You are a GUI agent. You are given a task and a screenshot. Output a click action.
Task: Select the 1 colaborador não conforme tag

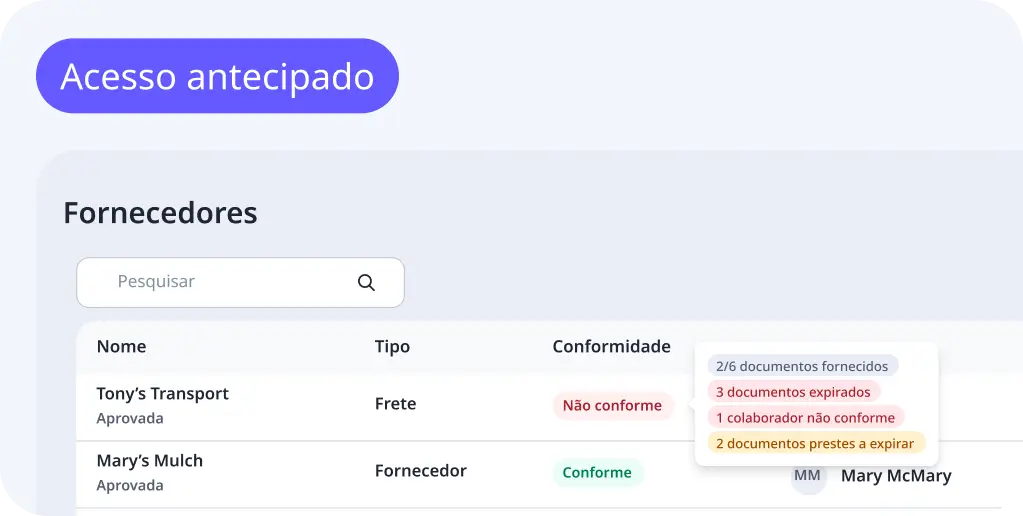(x=805, y=418)
